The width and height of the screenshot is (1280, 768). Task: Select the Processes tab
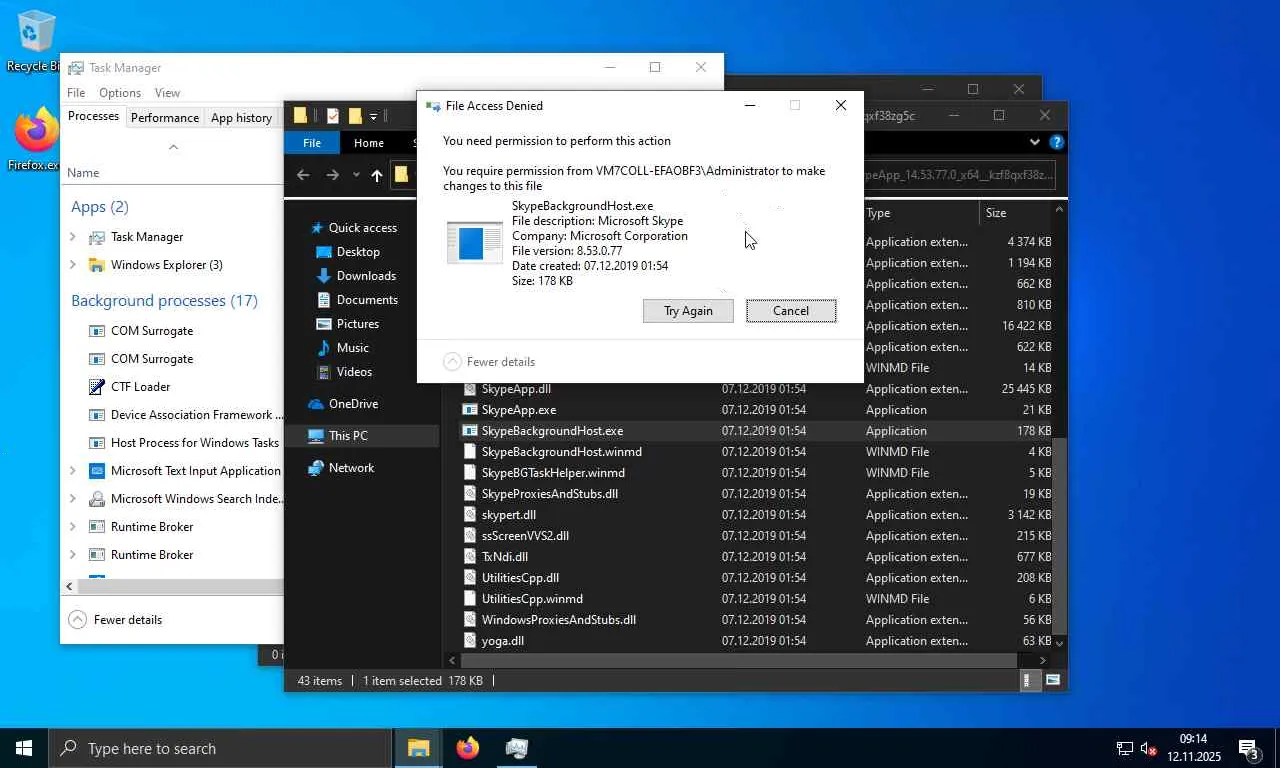93,116
